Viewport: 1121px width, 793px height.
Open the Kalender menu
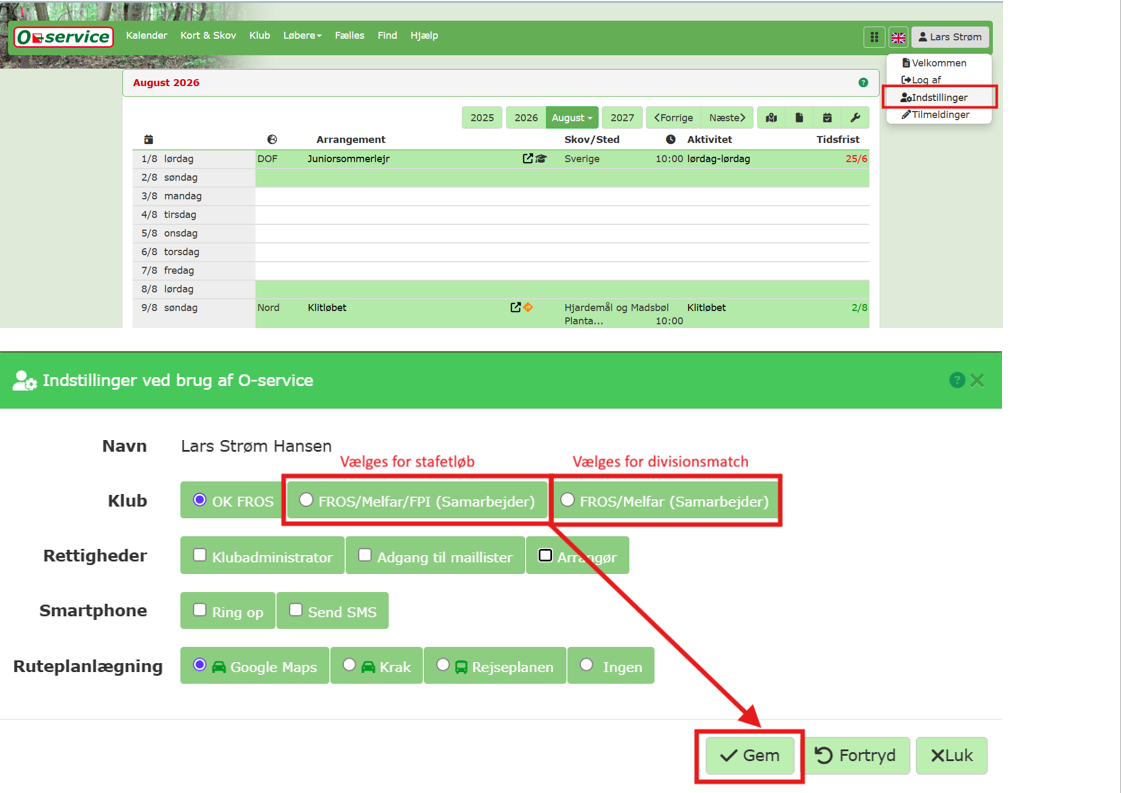click(147, 36)
